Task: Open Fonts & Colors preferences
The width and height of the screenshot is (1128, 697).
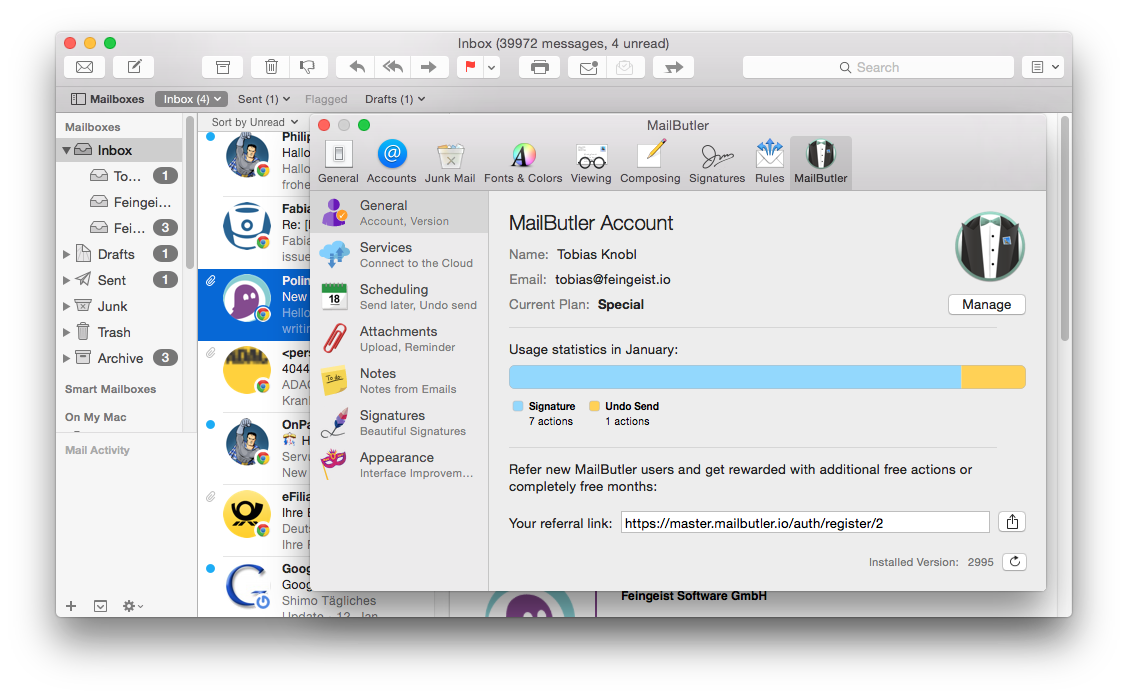Action: [x=523, y=163]
